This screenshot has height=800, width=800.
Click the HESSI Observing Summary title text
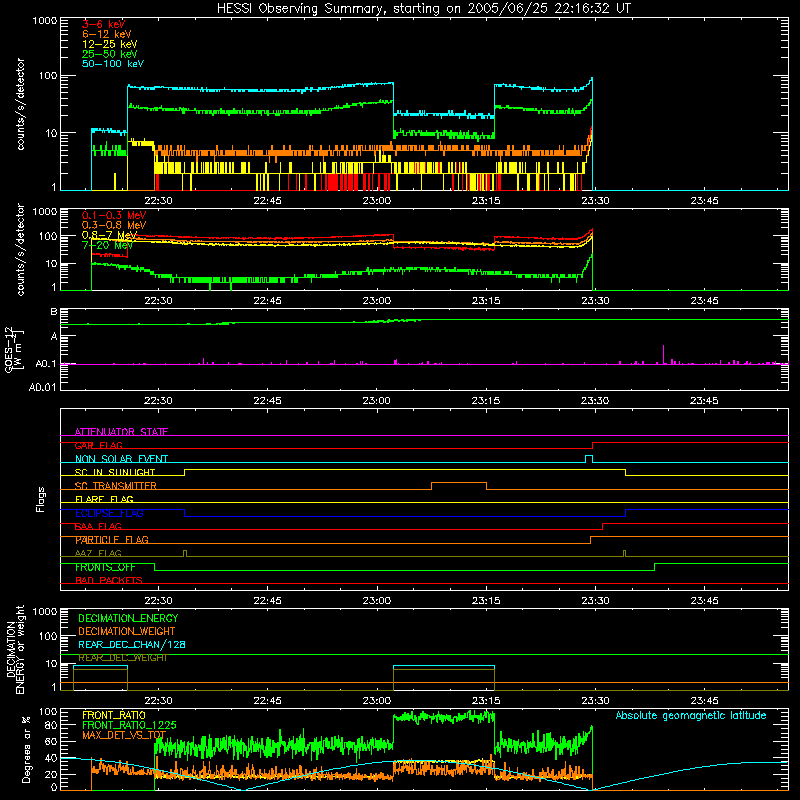423,9
